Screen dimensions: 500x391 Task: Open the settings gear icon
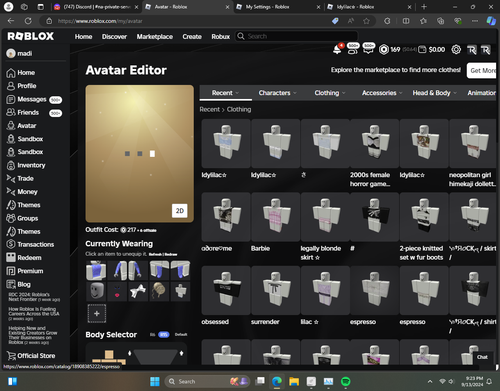click(456, 50)
